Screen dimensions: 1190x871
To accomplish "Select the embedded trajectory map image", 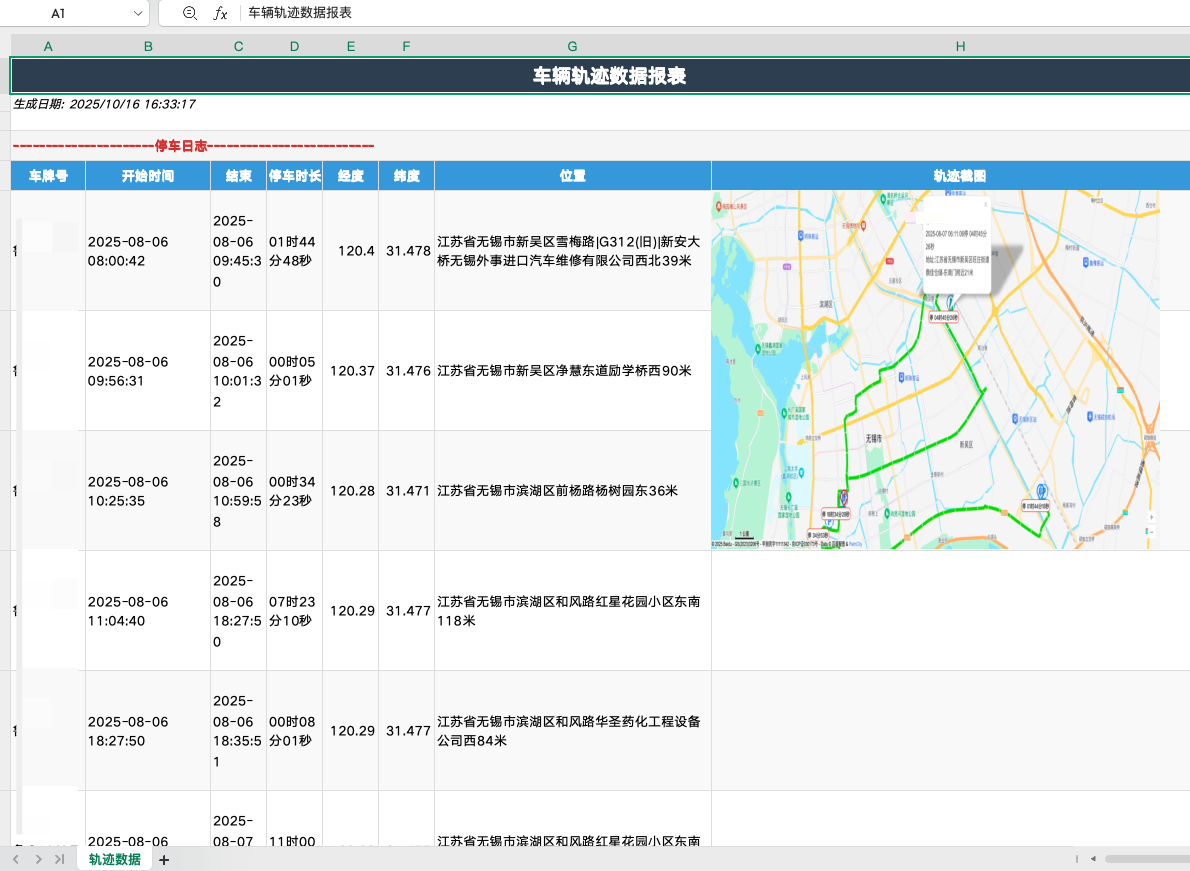I will (935, 369).
